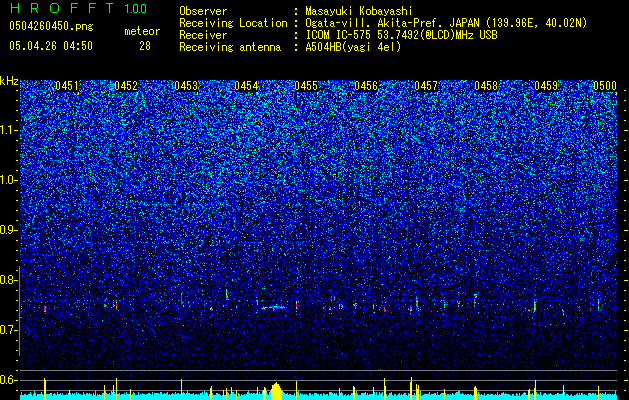Click the 0452 time marker
Screen dimensions: 629x400
coord(126,86)
